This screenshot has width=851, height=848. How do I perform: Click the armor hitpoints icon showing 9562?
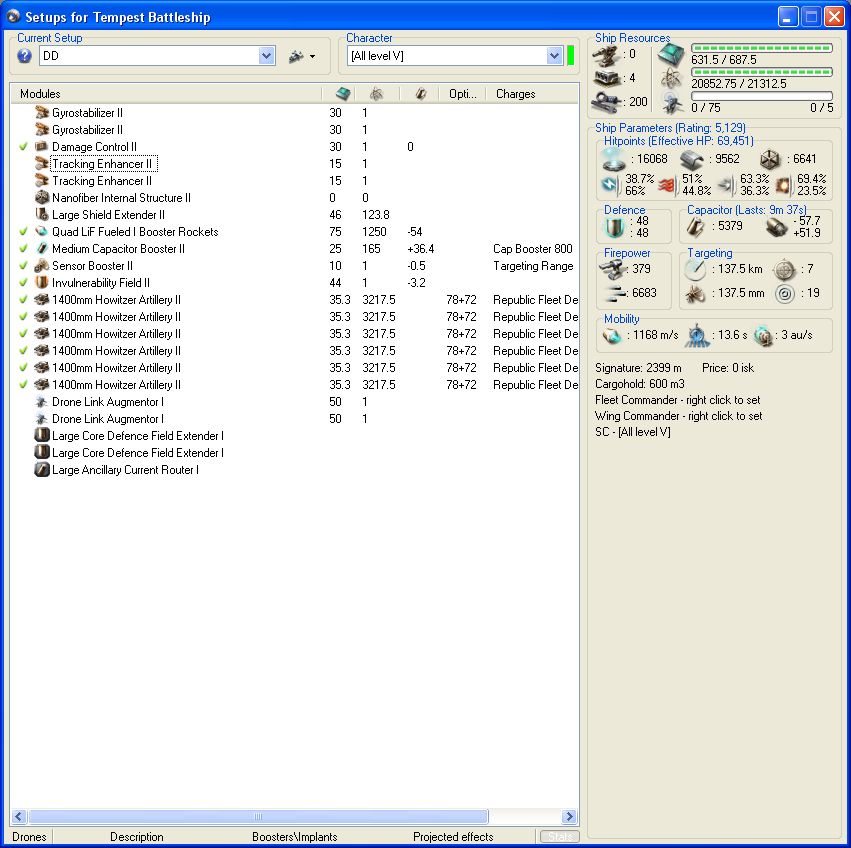pos(692,160)
